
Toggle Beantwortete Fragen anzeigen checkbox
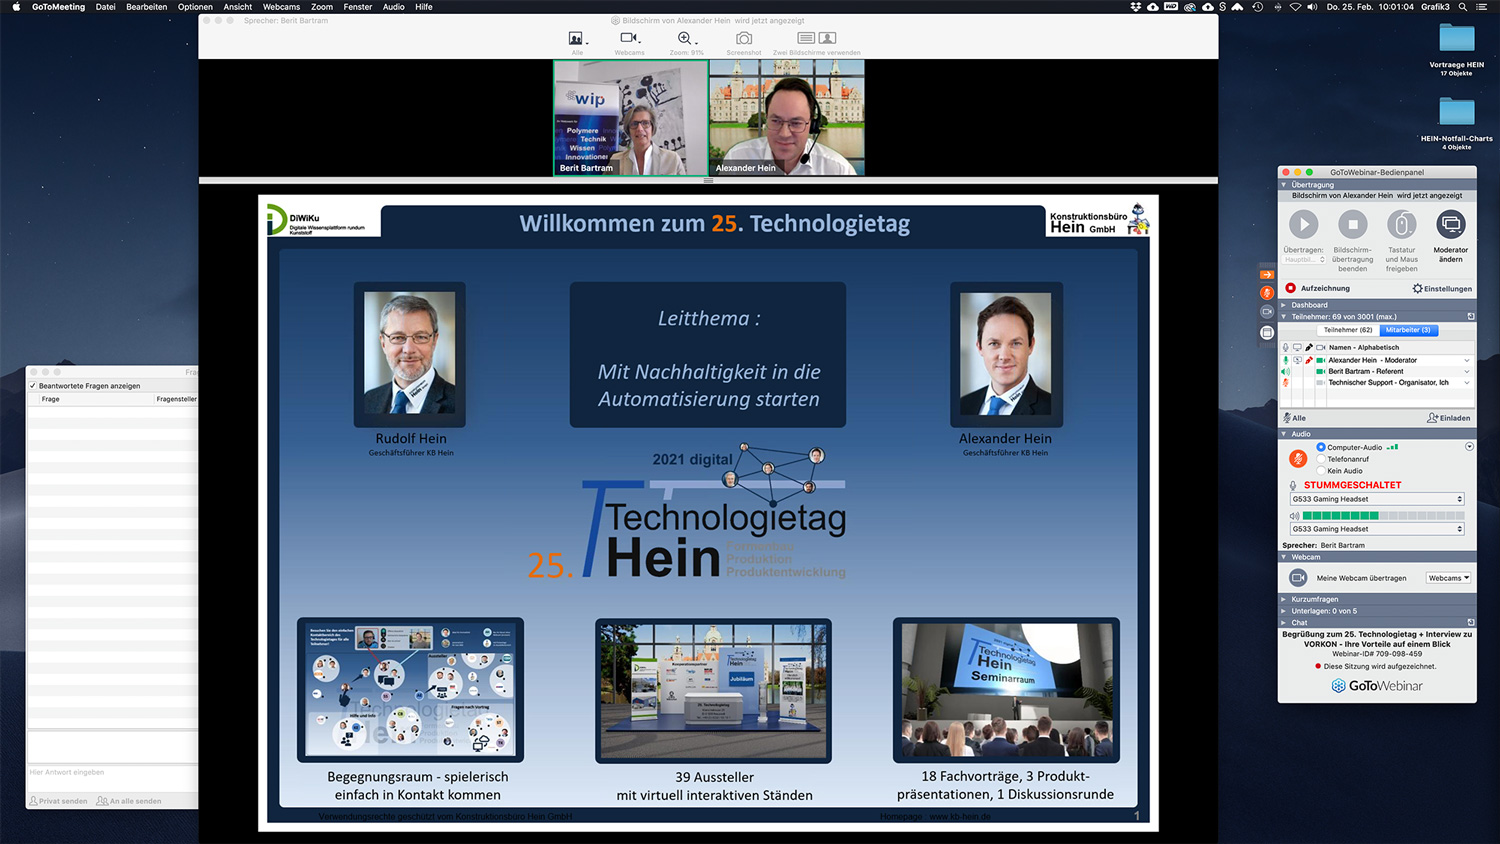[x=33, y=386]
